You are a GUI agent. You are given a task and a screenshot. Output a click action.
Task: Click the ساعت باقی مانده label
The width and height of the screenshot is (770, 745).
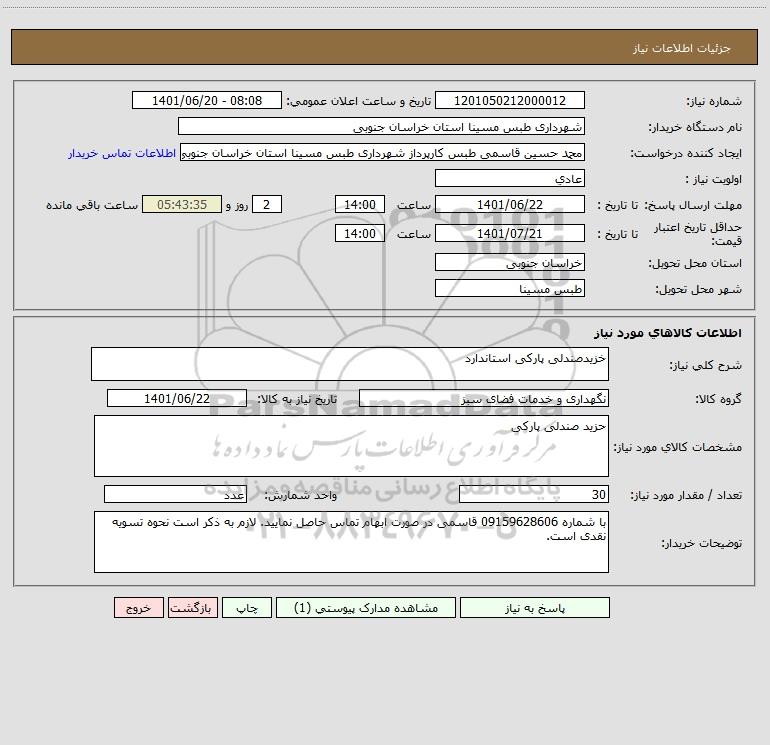[x=92, y=206]
